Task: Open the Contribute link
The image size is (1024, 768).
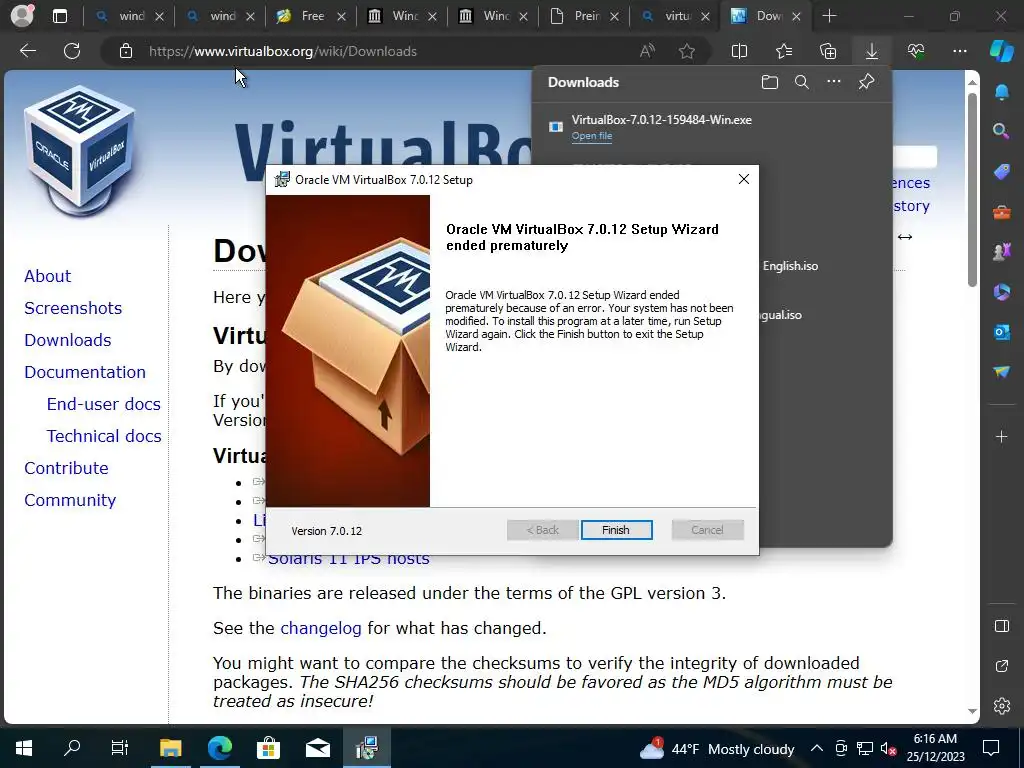Action: [66, 468]
